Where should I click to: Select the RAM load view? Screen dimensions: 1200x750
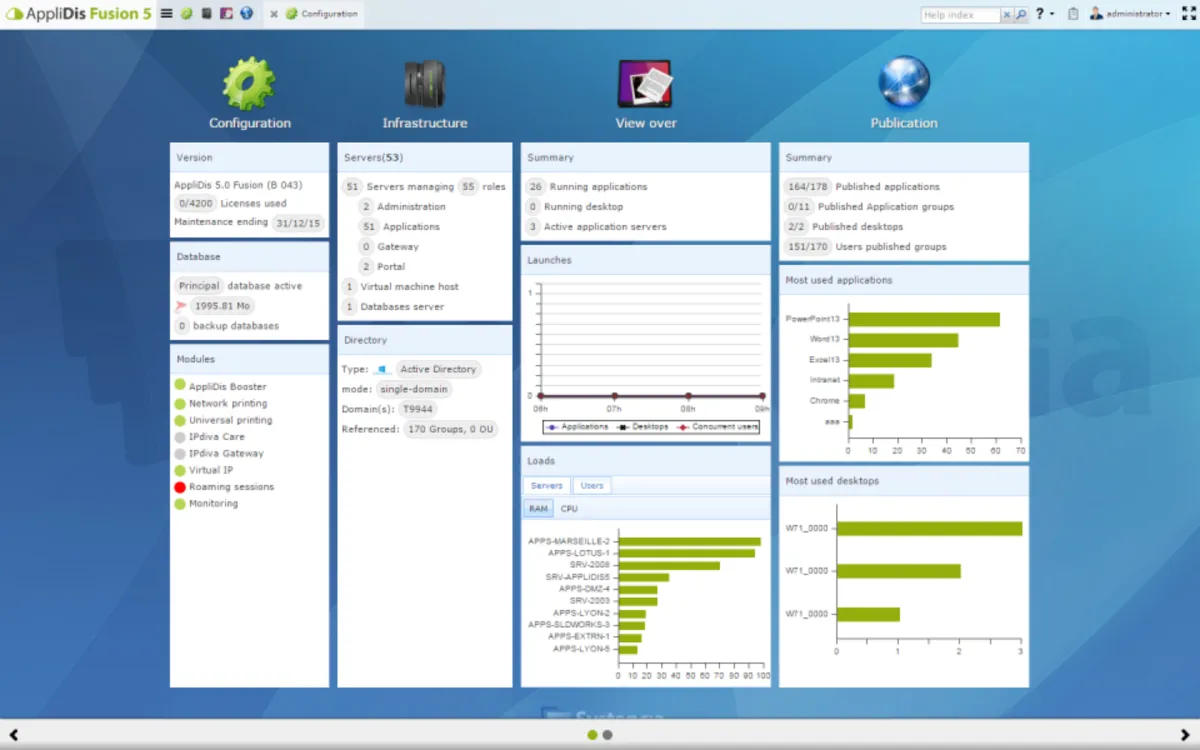click(x=538, y=509)
